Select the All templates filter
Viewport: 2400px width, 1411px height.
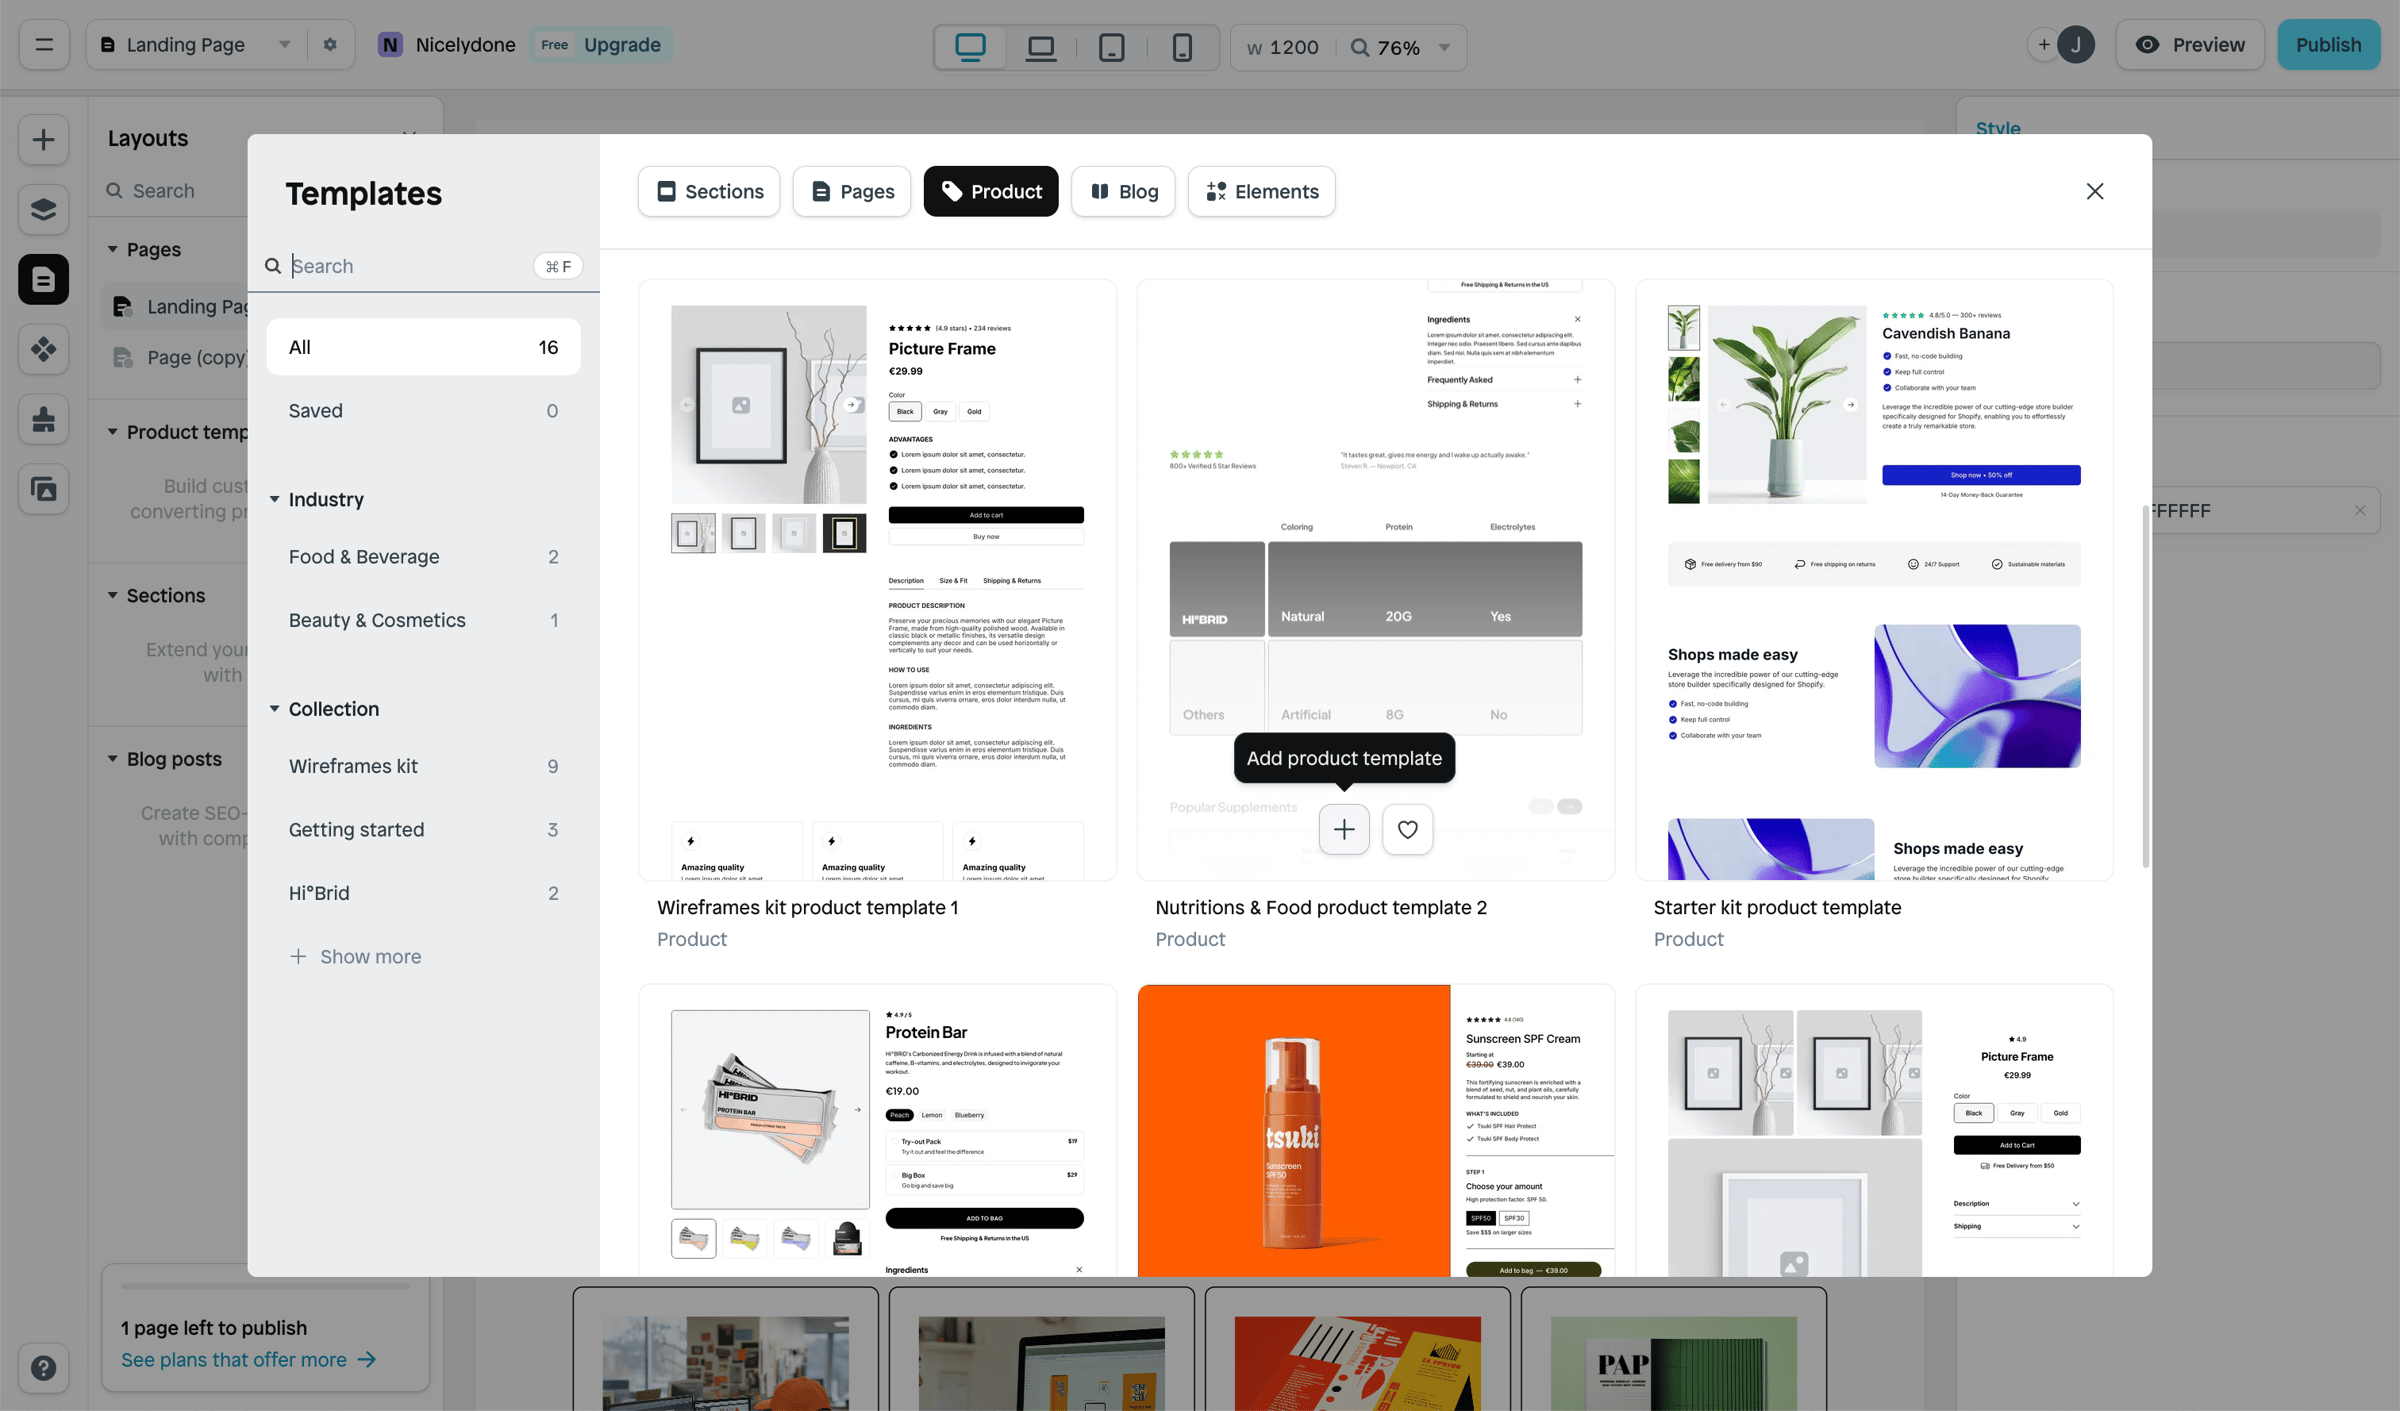[x=423, y=347]
